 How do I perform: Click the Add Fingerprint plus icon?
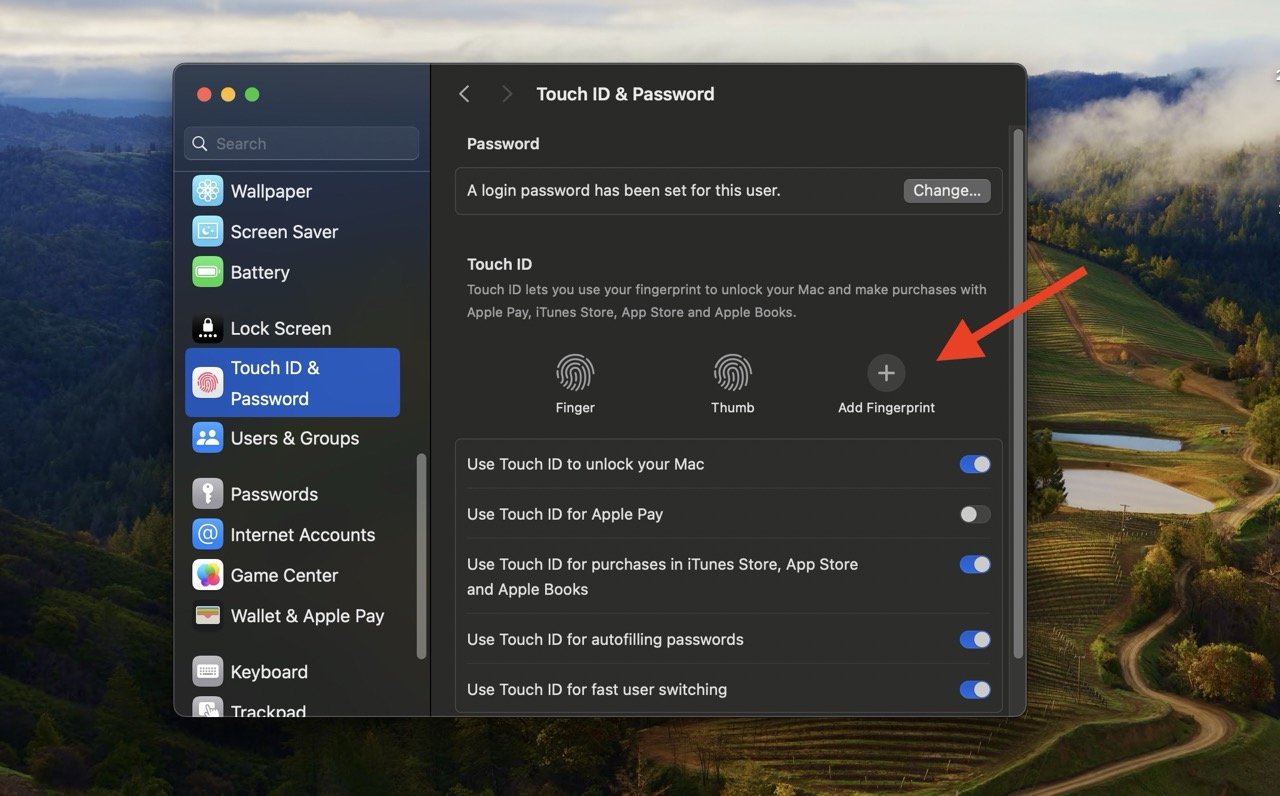click(886, 374)
